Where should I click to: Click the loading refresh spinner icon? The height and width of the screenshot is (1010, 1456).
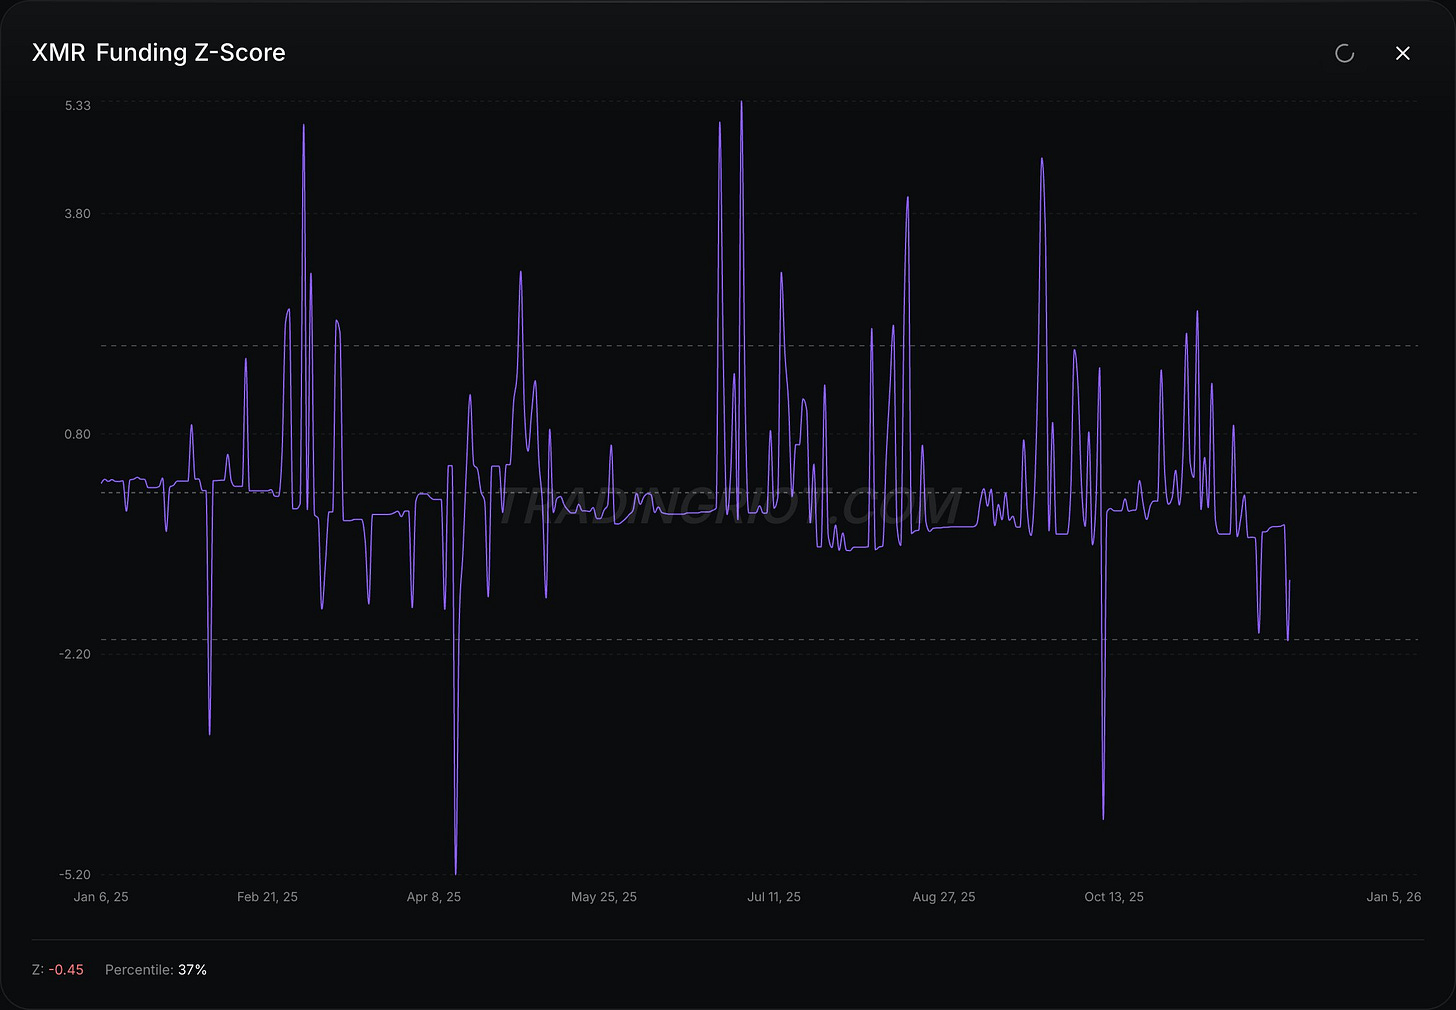pos(1345,53)
